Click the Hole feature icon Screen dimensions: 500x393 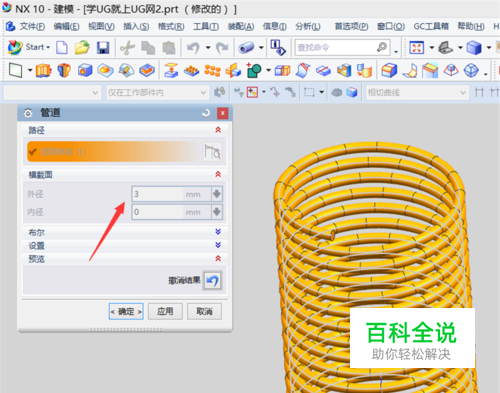[x=85, y=71]
